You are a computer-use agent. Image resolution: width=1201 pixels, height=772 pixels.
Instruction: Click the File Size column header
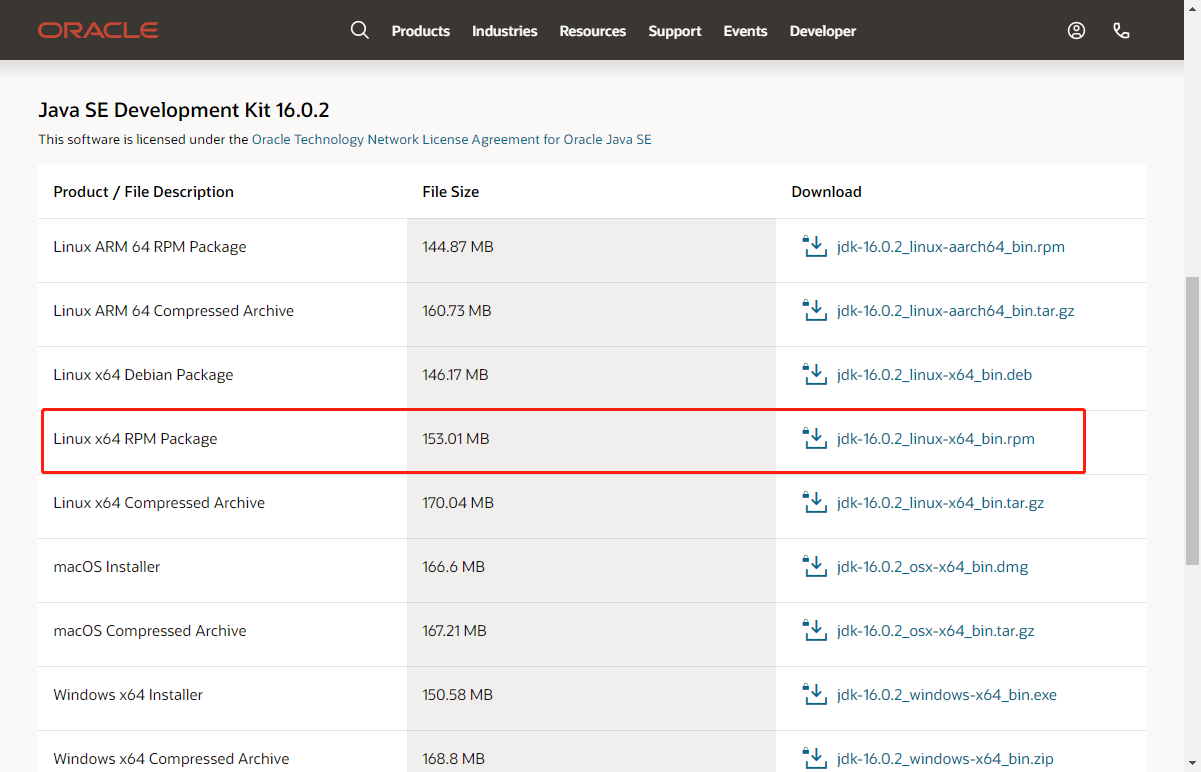(x=450, y=192)
